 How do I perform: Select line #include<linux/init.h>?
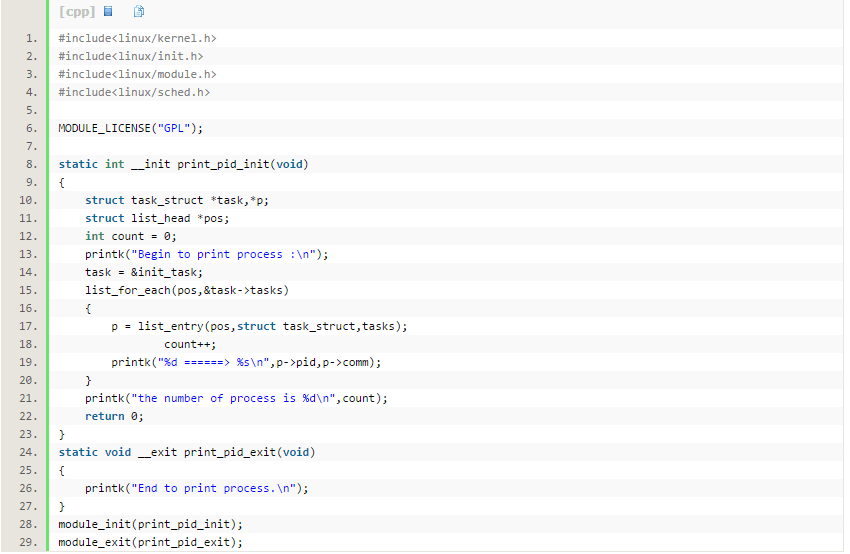[x=131, y=56]
